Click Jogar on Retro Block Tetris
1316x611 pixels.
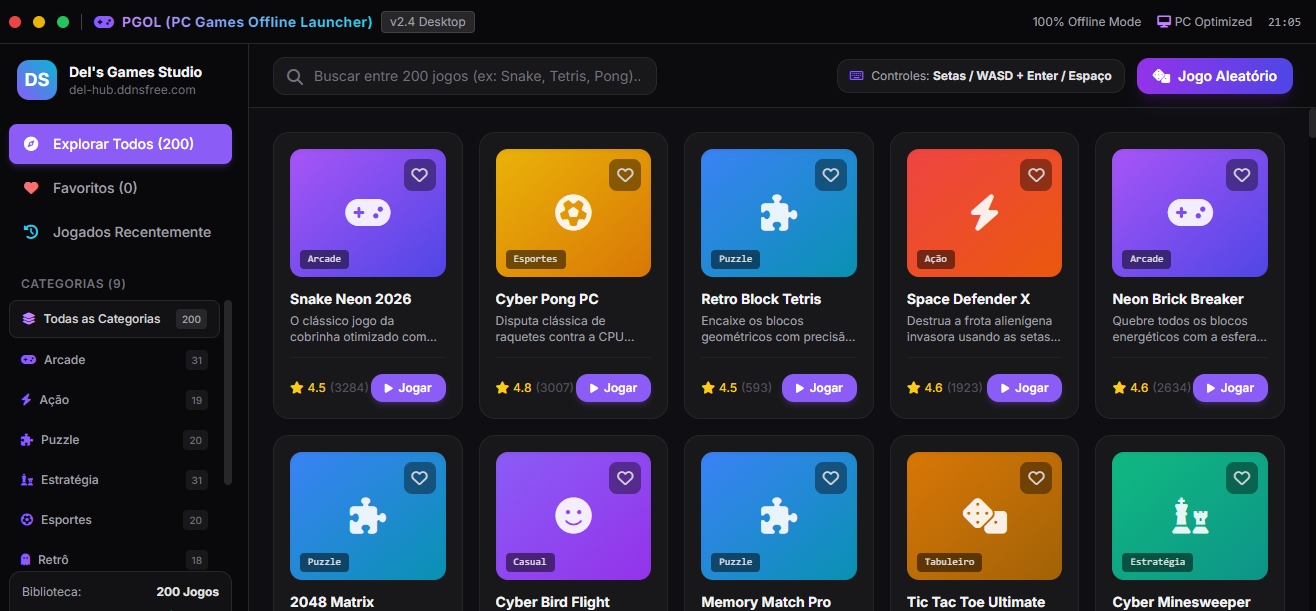[819, 388]
